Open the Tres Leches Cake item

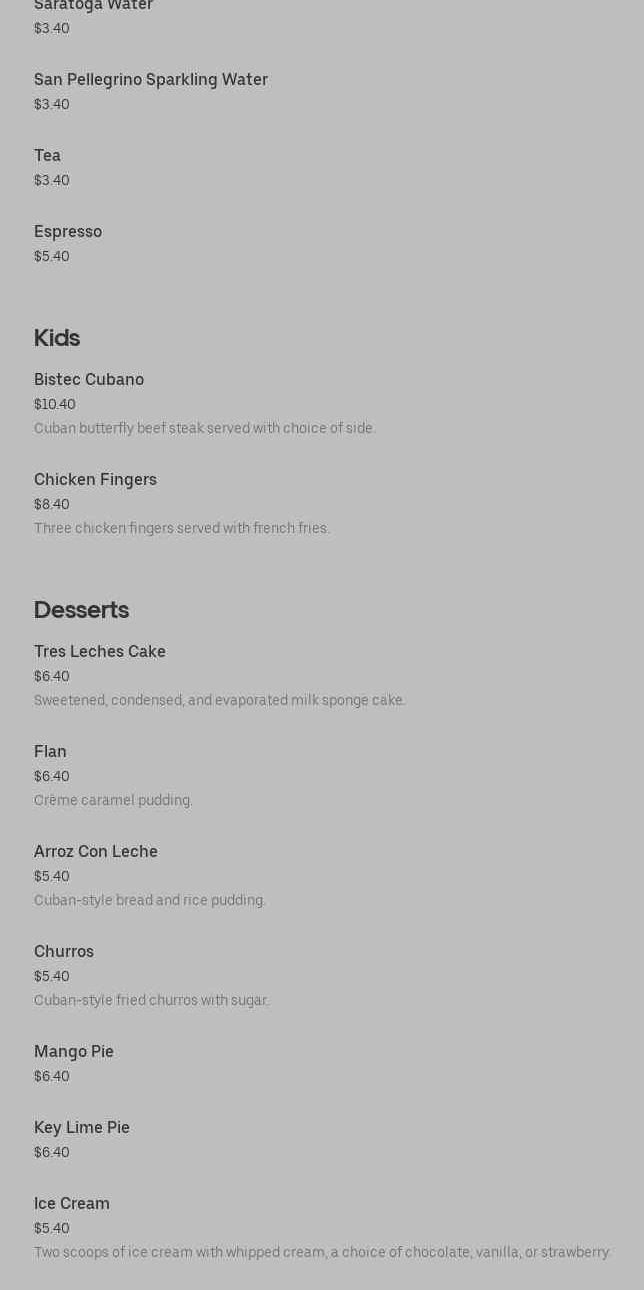[100, 652]
